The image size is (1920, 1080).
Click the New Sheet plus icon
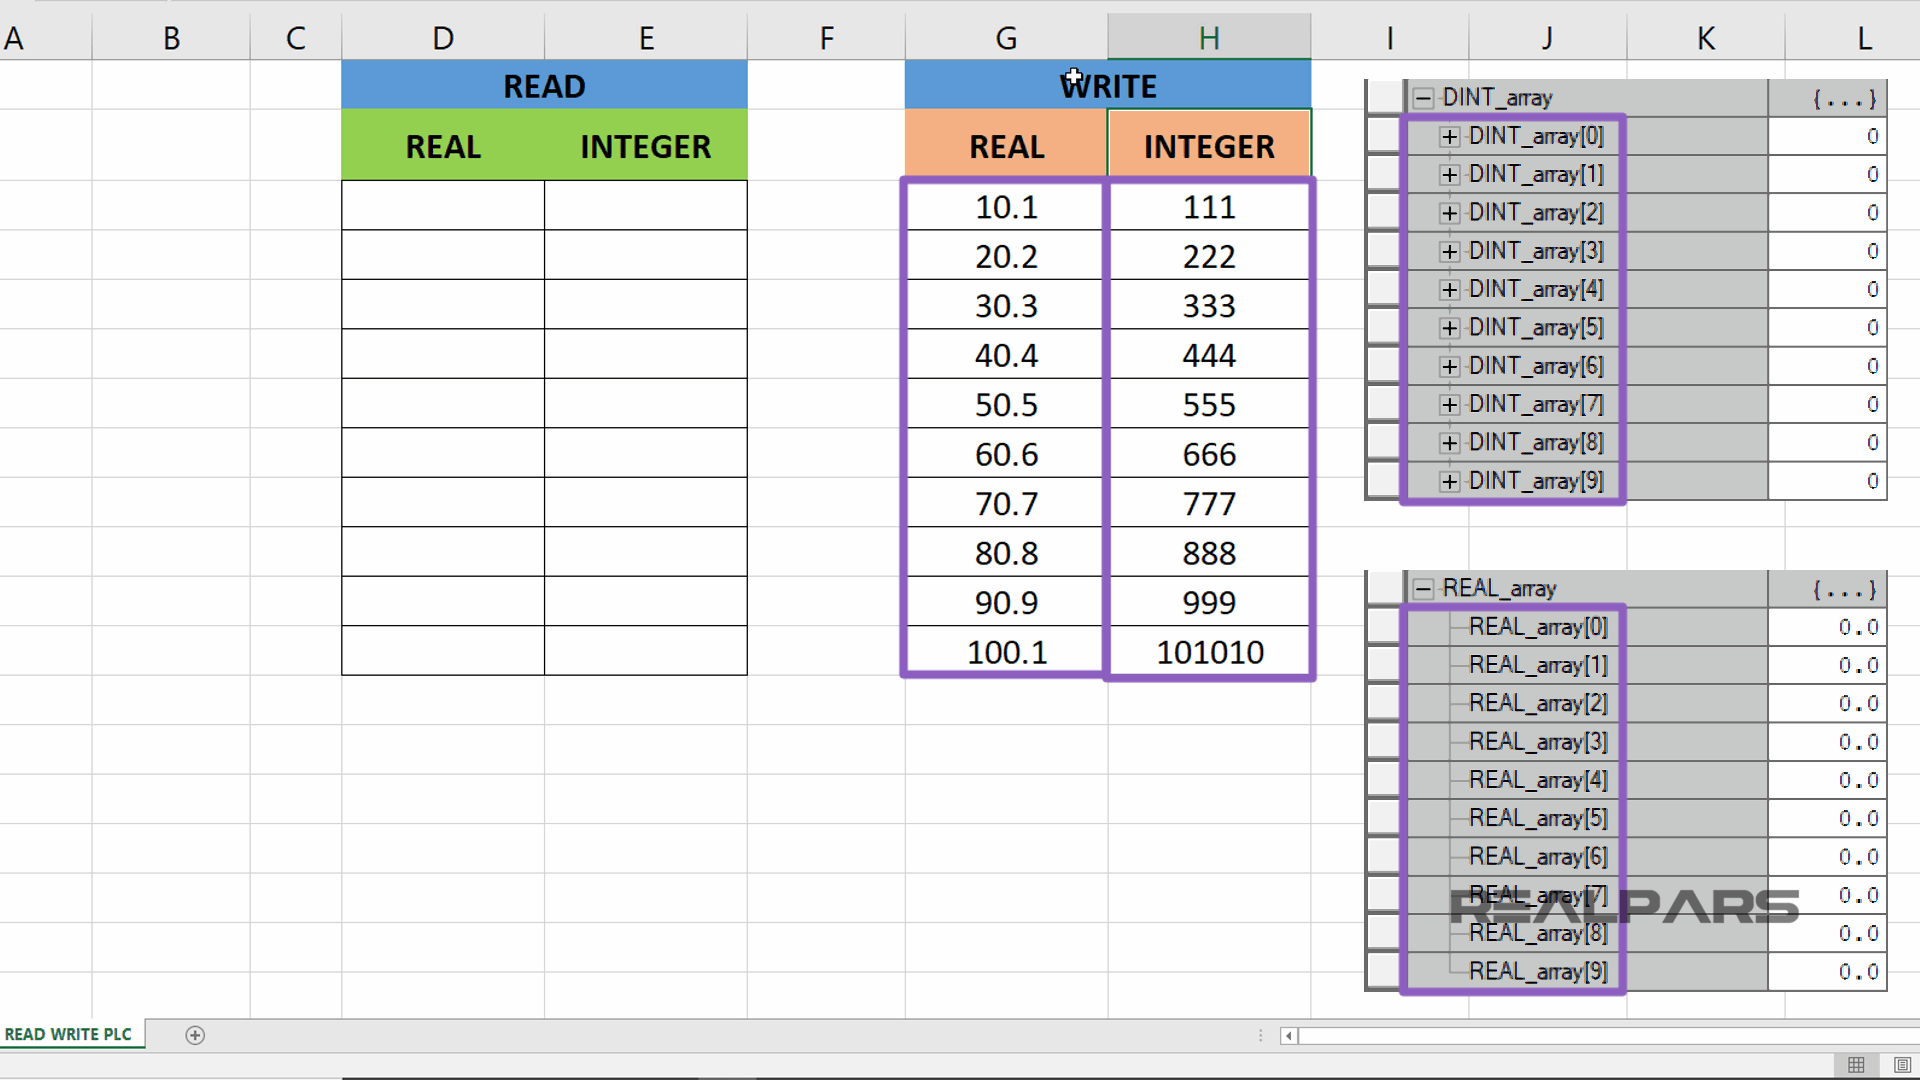(x=195, y=1035)
